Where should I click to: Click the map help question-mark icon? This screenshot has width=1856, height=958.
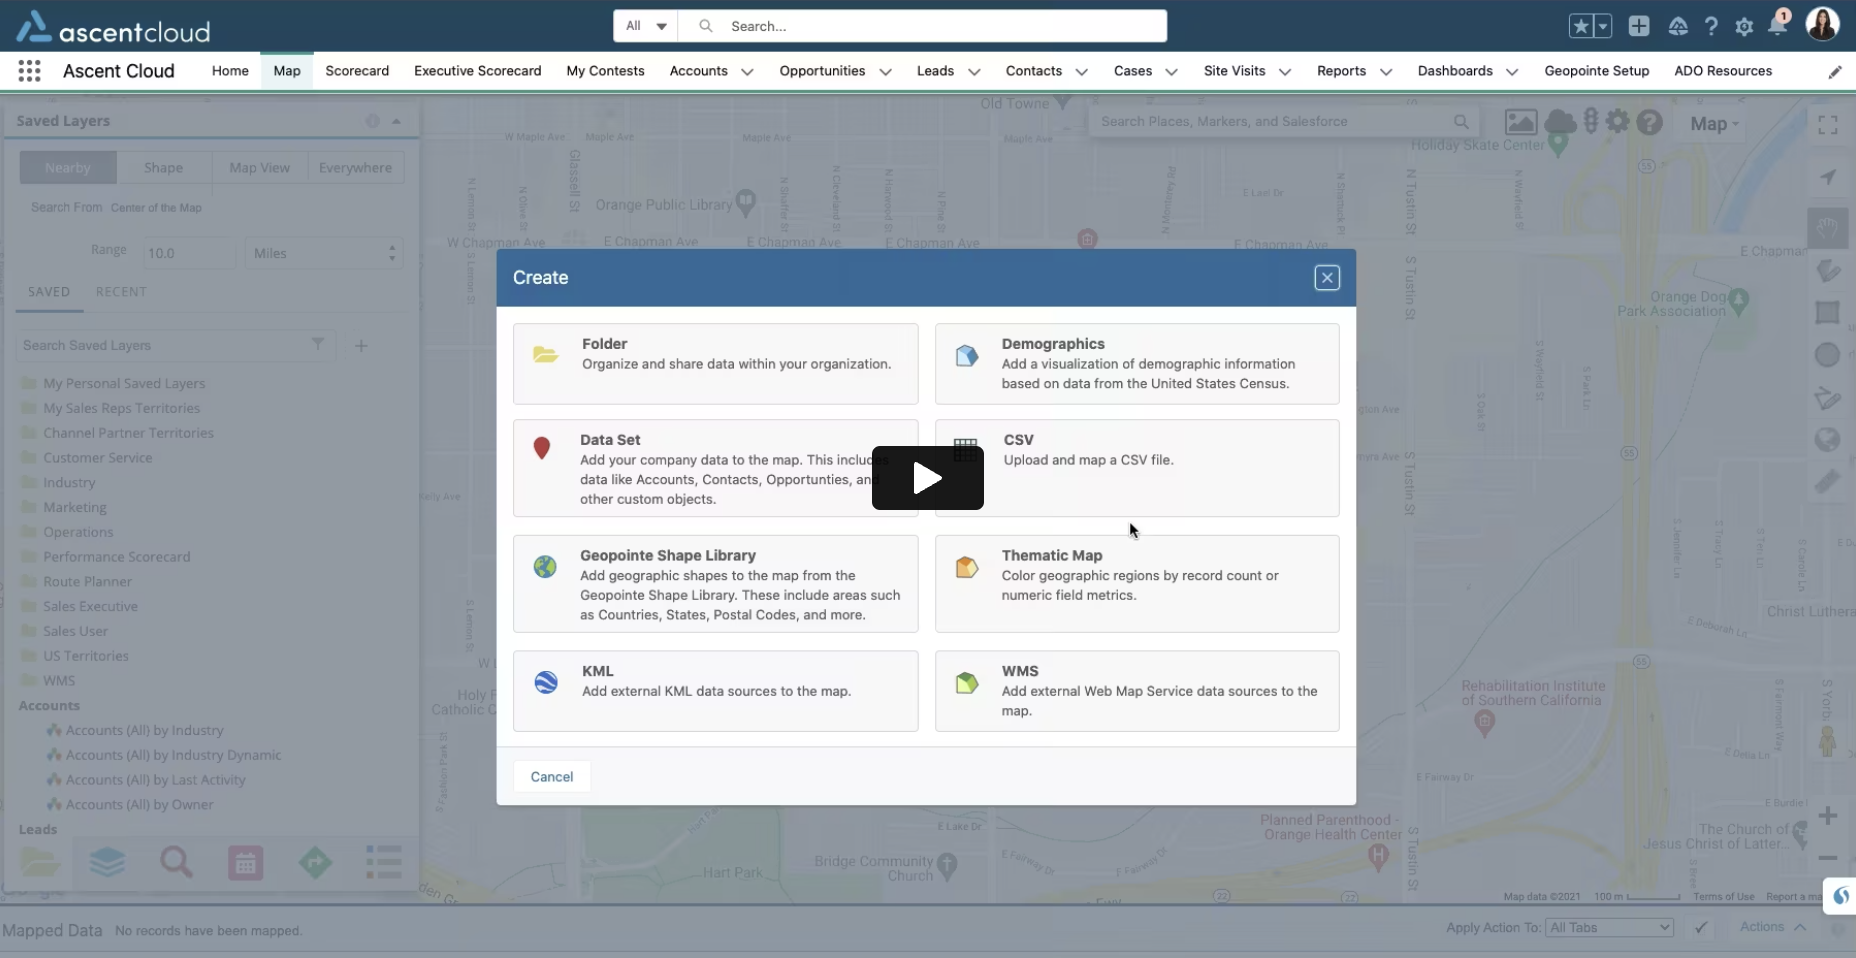point(1650,123)
